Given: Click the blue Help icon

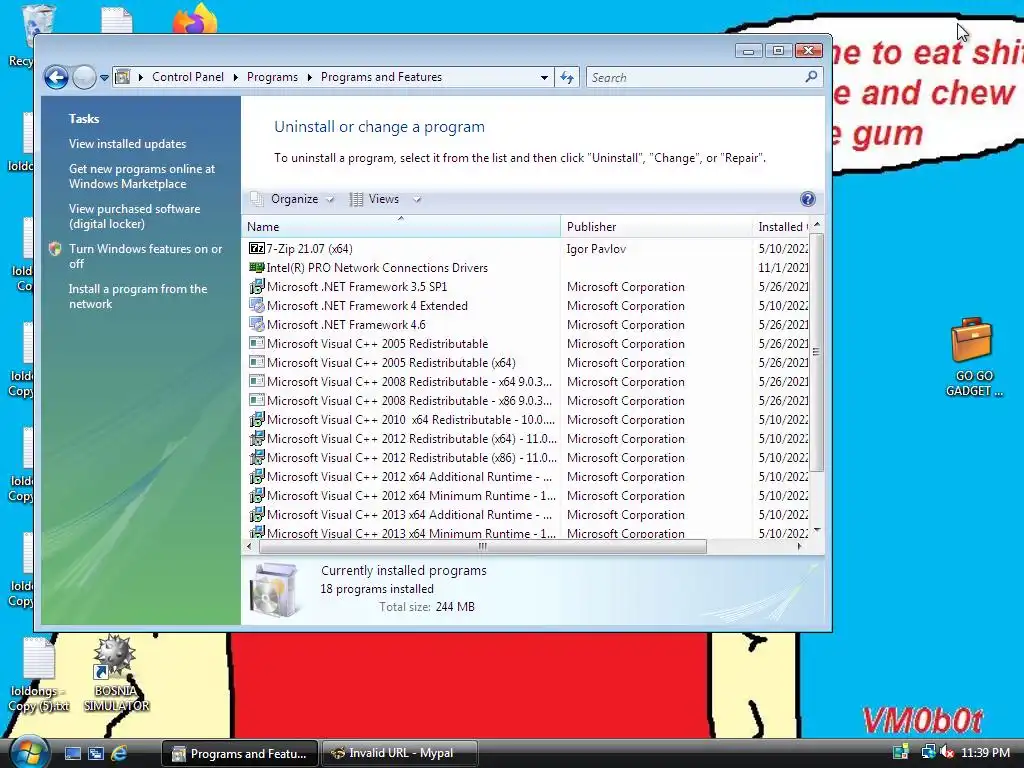Looking at the screenshot, I should pos(808,199).
